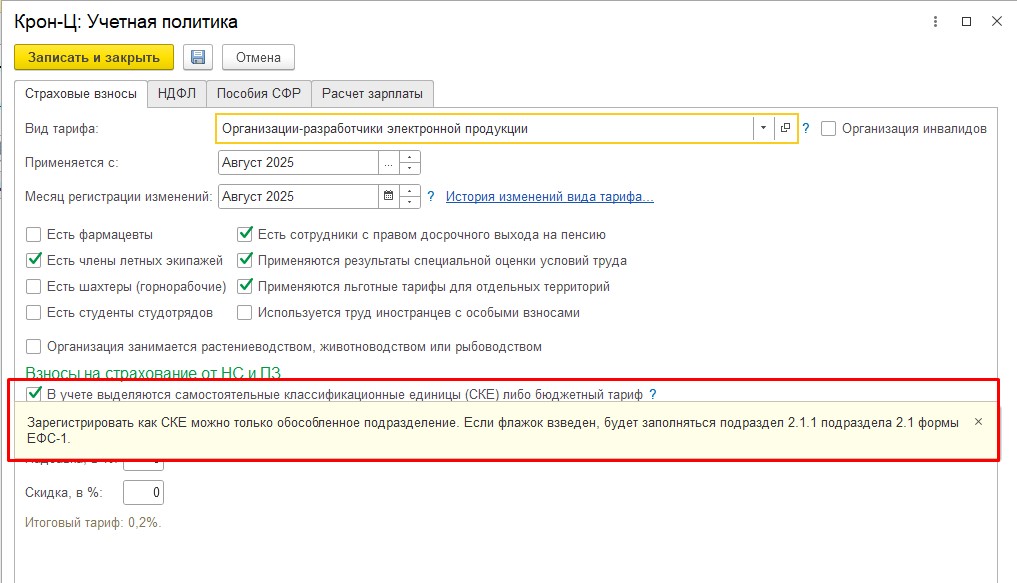
Task: Click help icon next to registration month
Action: (x=431, y=197)
